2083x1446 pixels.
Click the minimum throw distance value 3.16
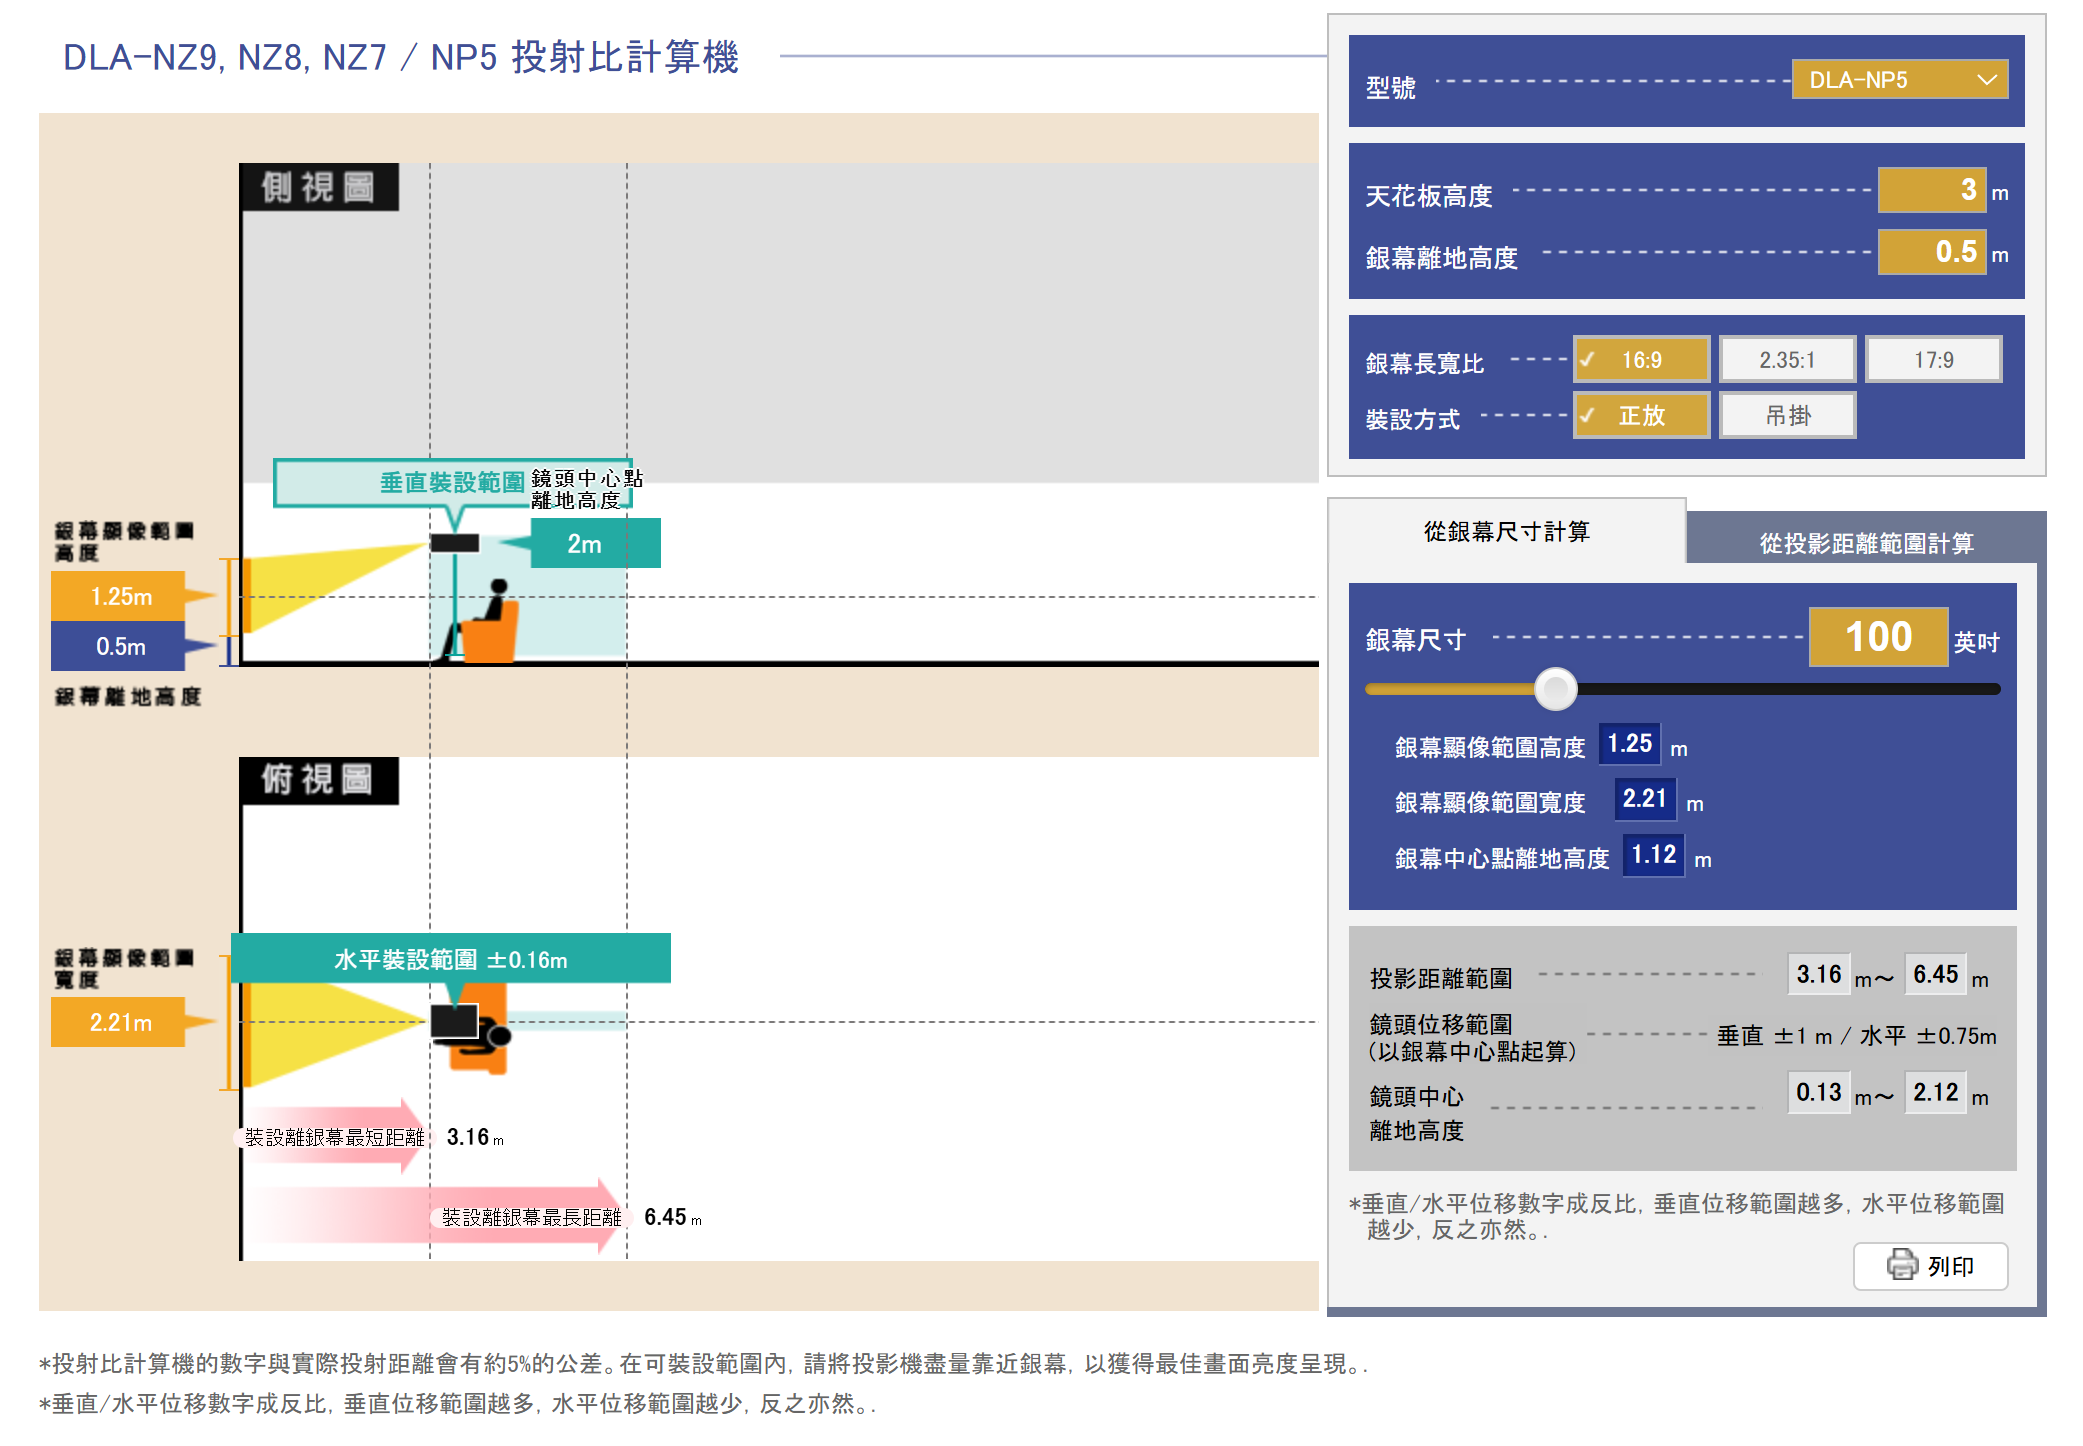click(1818, 974)
